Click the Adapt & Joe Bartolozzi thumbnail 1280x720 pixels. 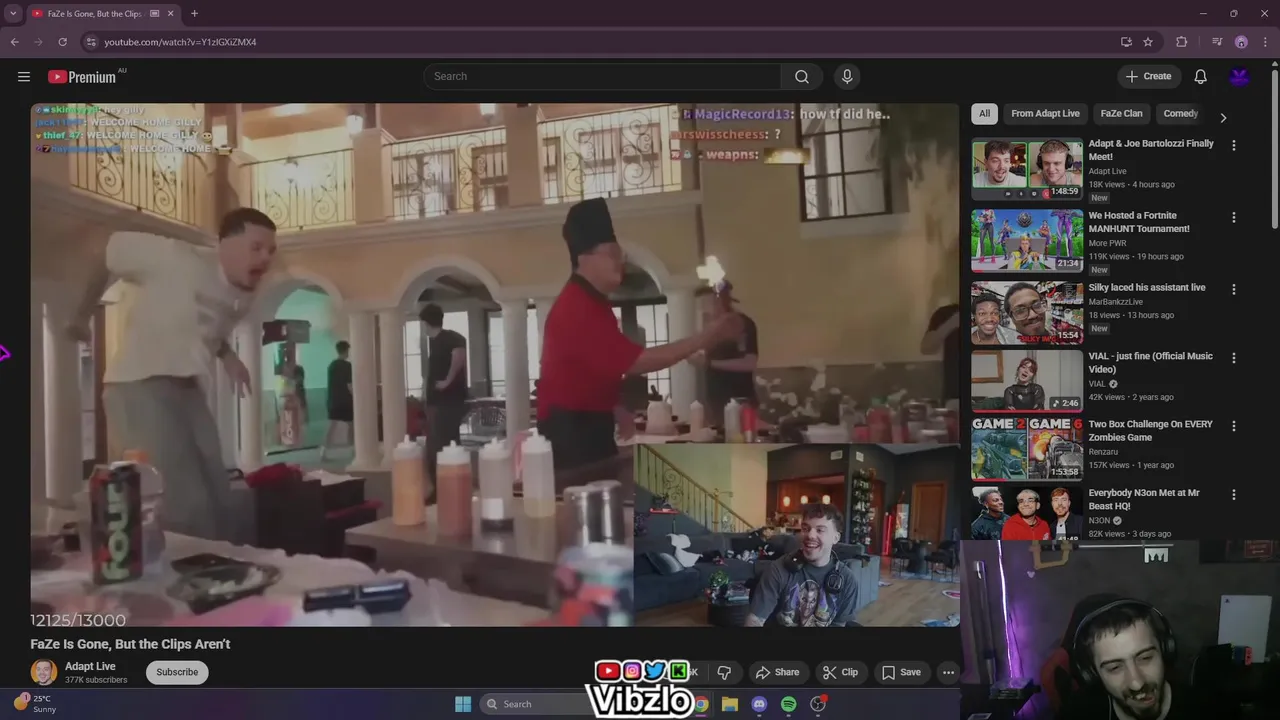1027,169
